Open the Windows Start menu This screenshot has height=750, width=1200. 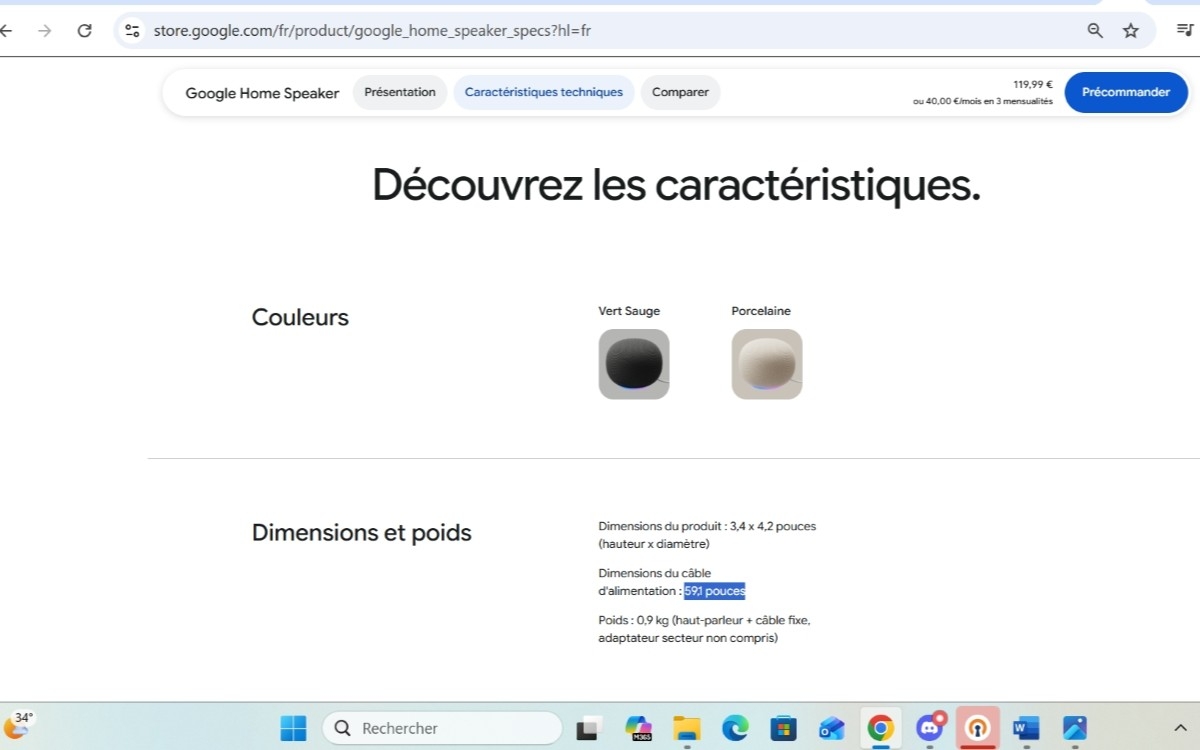[x=293, y=728]
